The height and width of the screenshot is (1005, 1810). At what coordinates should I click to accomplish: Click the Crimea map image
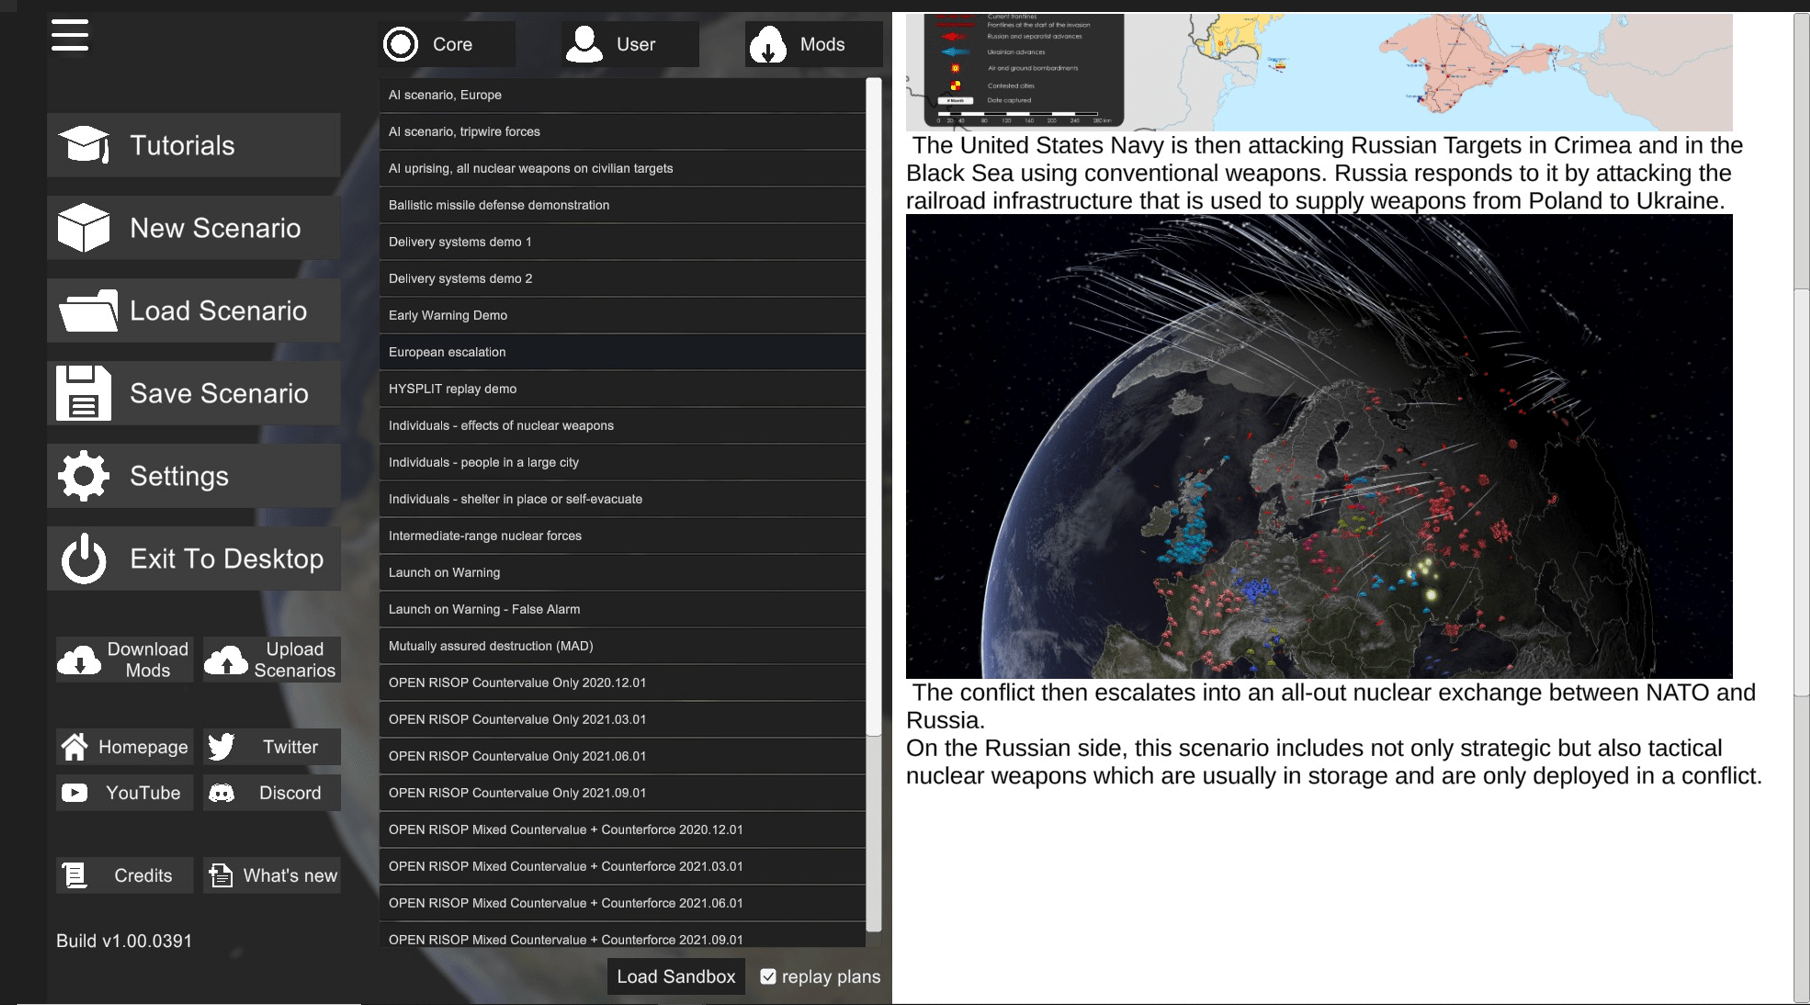point(1319,72)
